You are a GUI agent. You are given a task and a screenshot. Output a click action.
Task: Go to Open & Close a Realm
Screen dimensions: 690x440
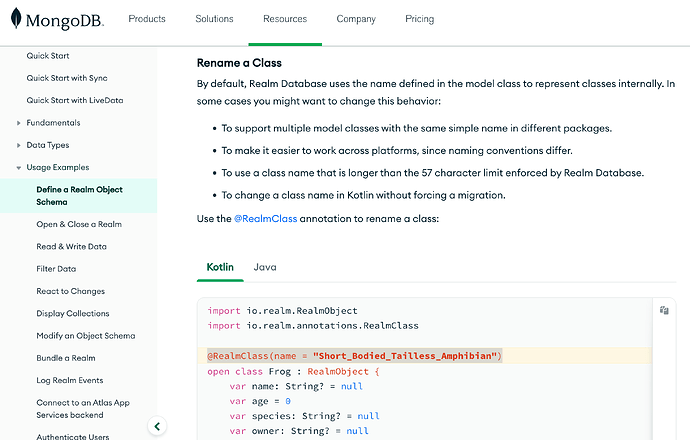79,224
